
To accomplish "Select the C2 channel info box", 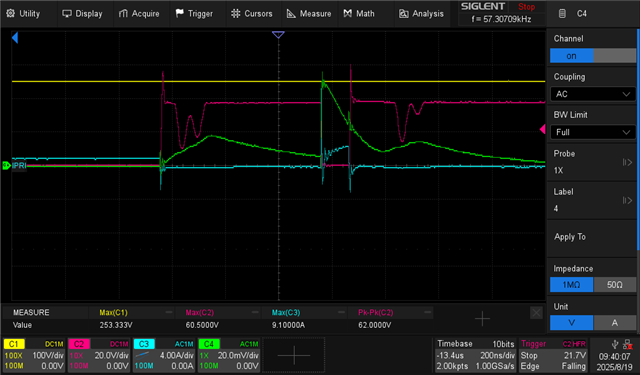I will (x=99, y=355).
